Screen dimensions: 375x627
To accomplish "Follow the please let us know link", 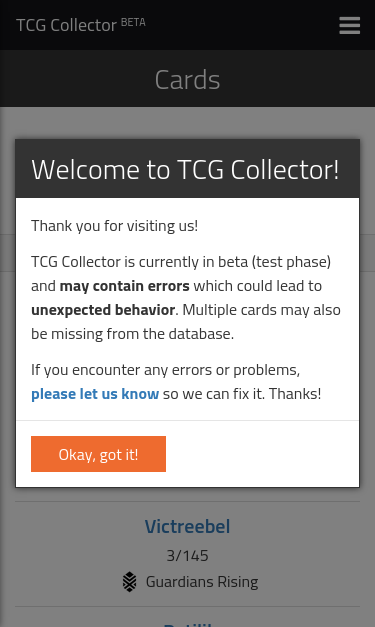I will point(95,394).
